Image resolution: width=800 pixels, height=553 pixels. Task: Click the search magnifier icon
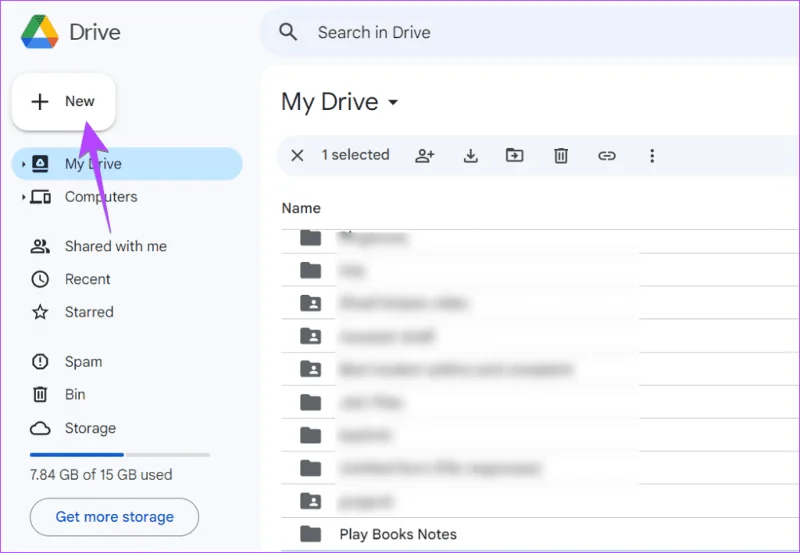point(288,32)
